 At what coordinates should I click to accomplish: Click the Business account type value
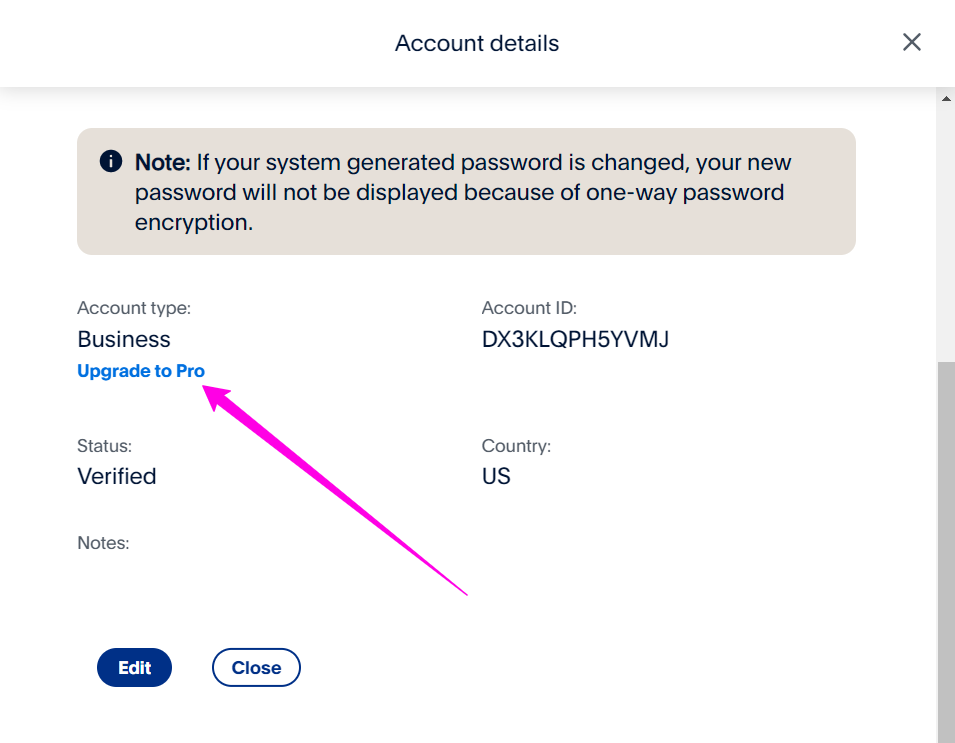point(124,339)
